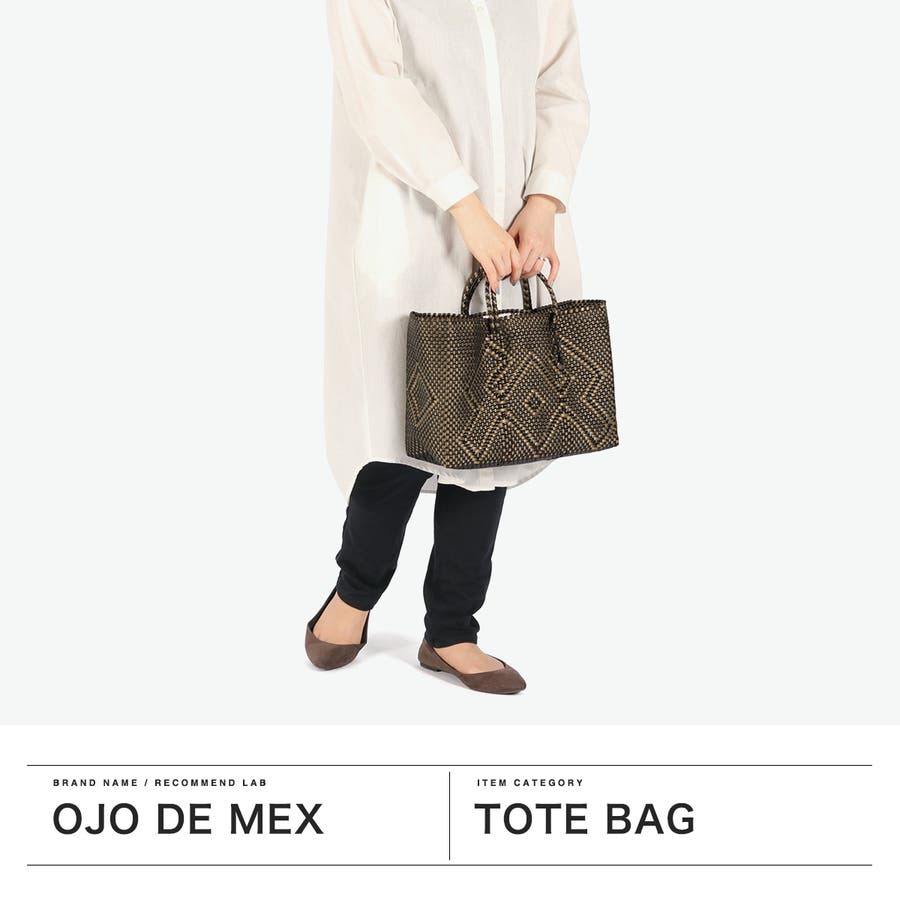The height and width of the screenshot is (900, 900).
Task: Click the OJO DE MEX brand name text
Action: click(x=188, y=818)
